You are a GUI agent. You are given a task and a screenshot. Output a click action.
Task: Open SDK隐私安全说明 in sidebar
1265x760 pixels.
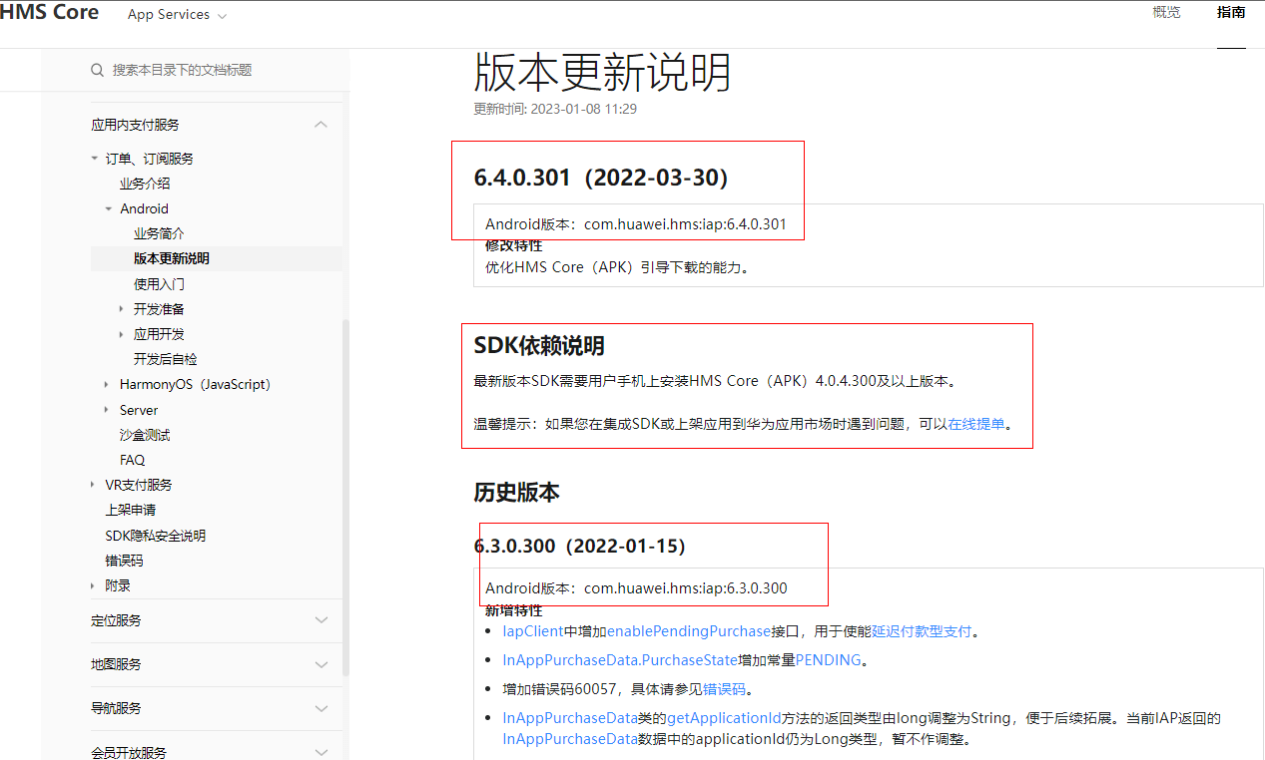(x=155, y=536)
